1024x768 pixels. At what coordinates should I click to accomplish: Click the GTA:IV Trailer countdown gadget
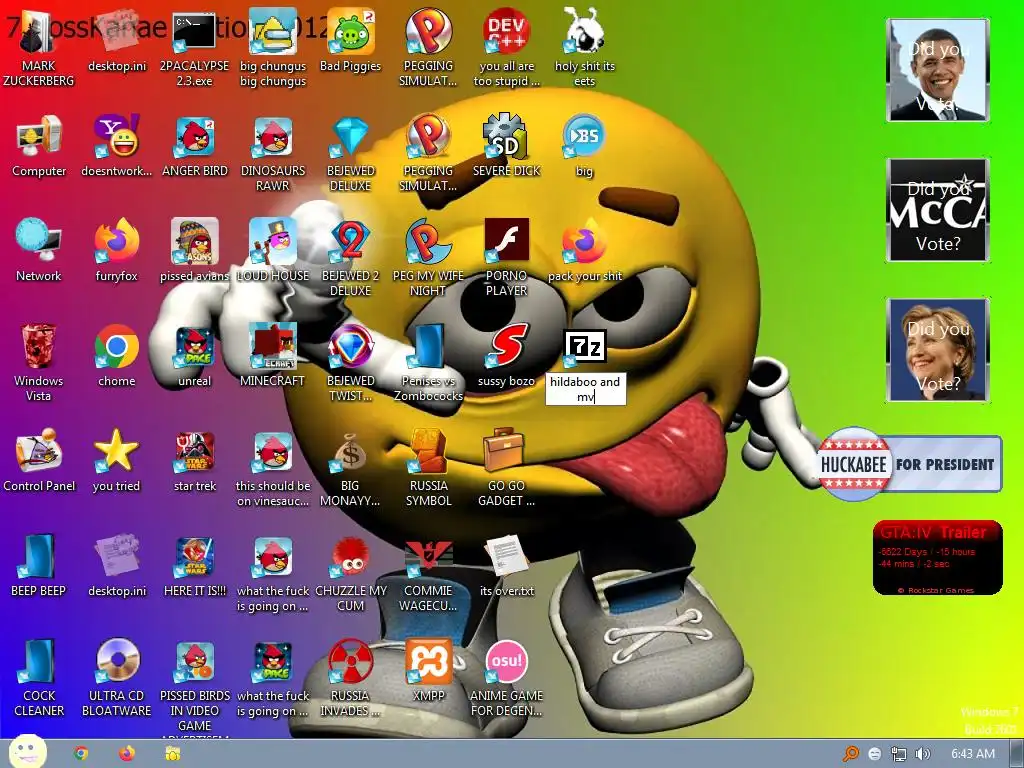[x=938, y=558]
